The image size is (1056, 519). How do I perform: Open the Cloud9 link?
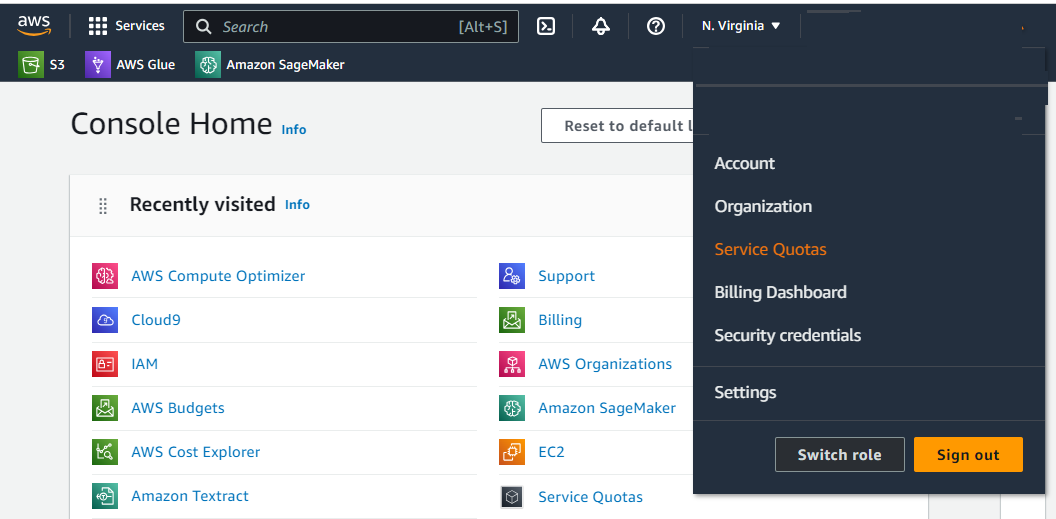click(x=156, y=320)
